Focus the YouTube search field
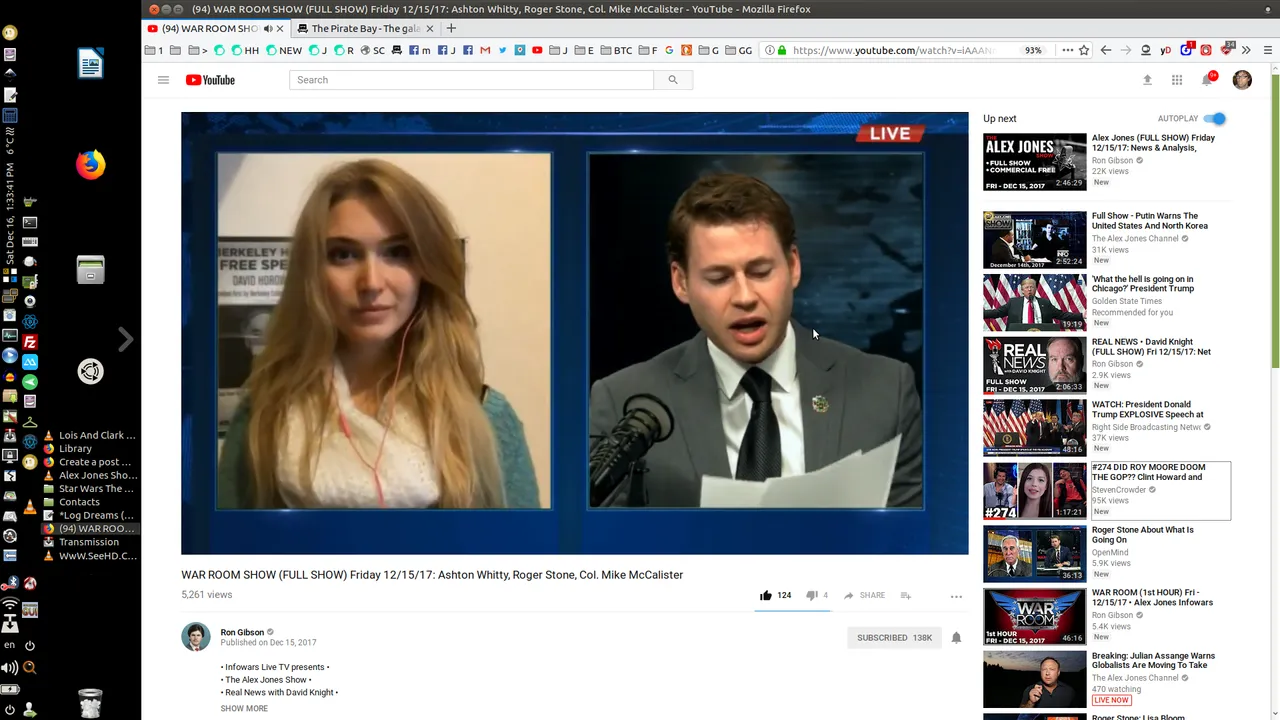The image size is (1280, 720). 471,80
